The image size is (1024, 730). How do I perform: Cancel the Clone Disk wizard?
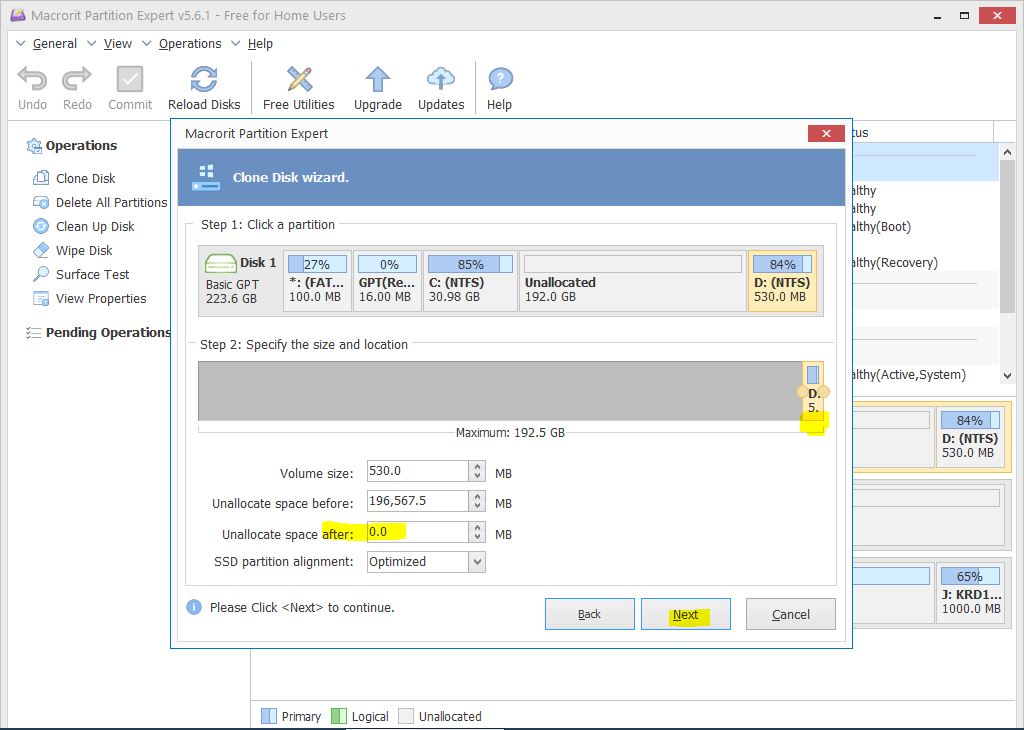point(790,615)
